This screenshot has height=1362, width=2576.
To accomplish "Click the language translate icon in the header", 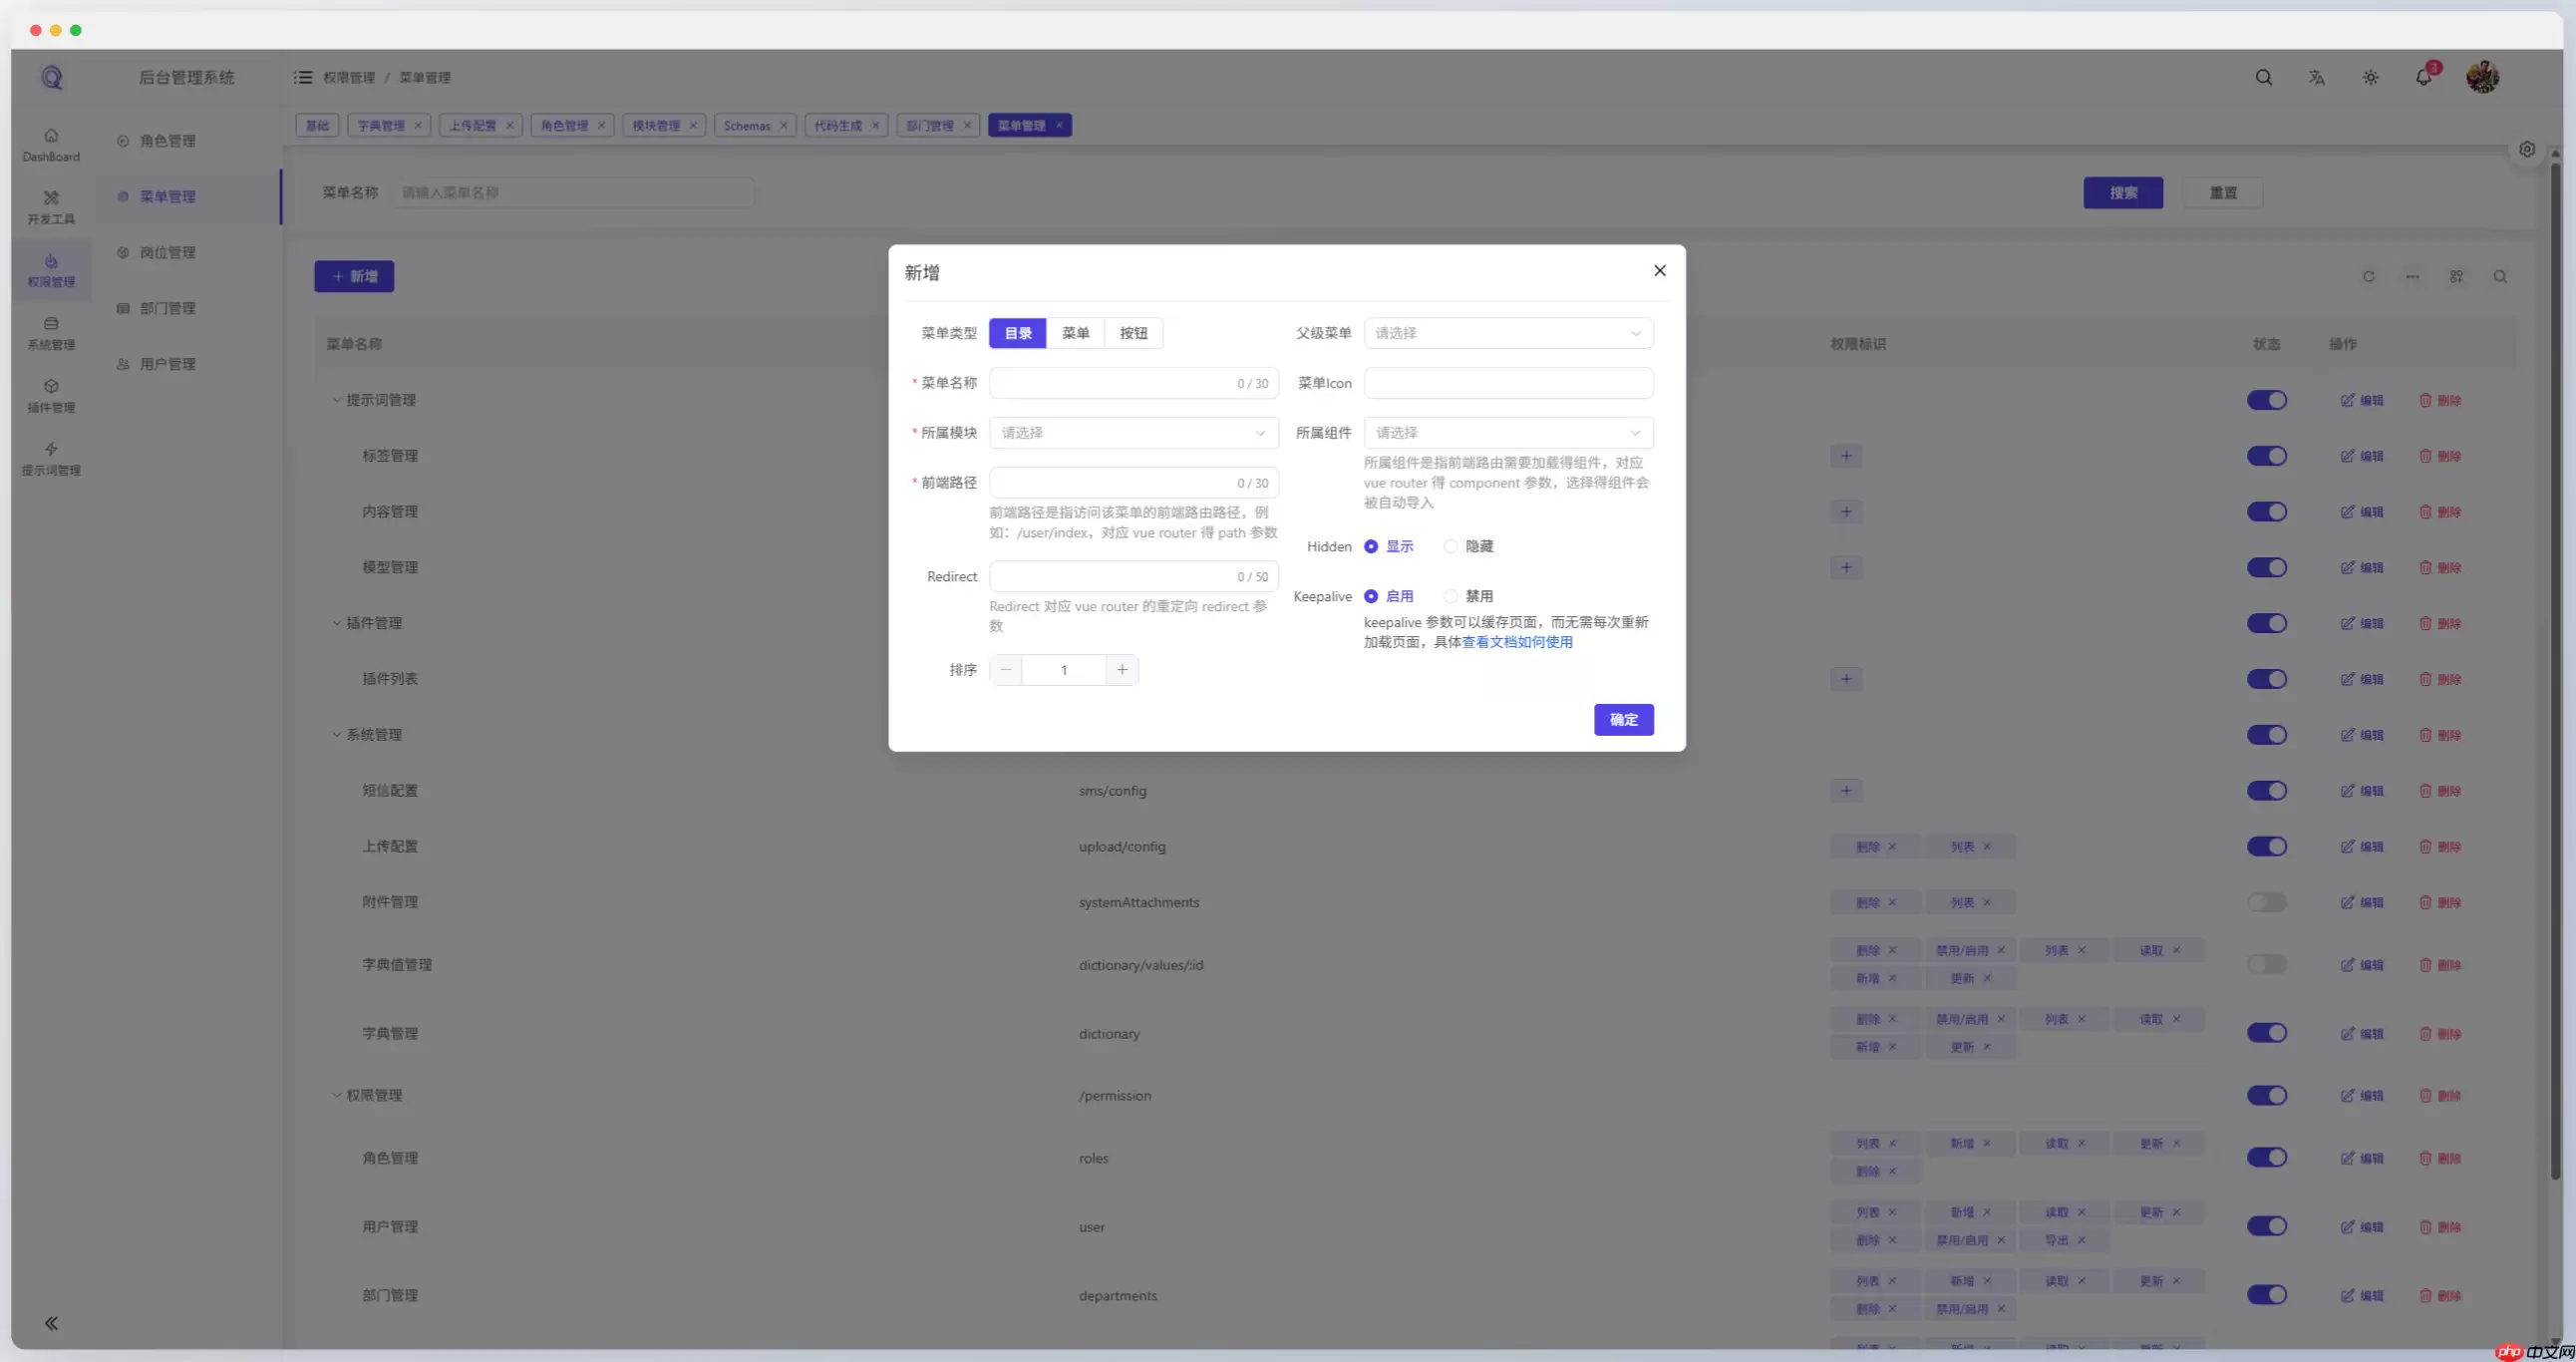I will pos(2316,77).
